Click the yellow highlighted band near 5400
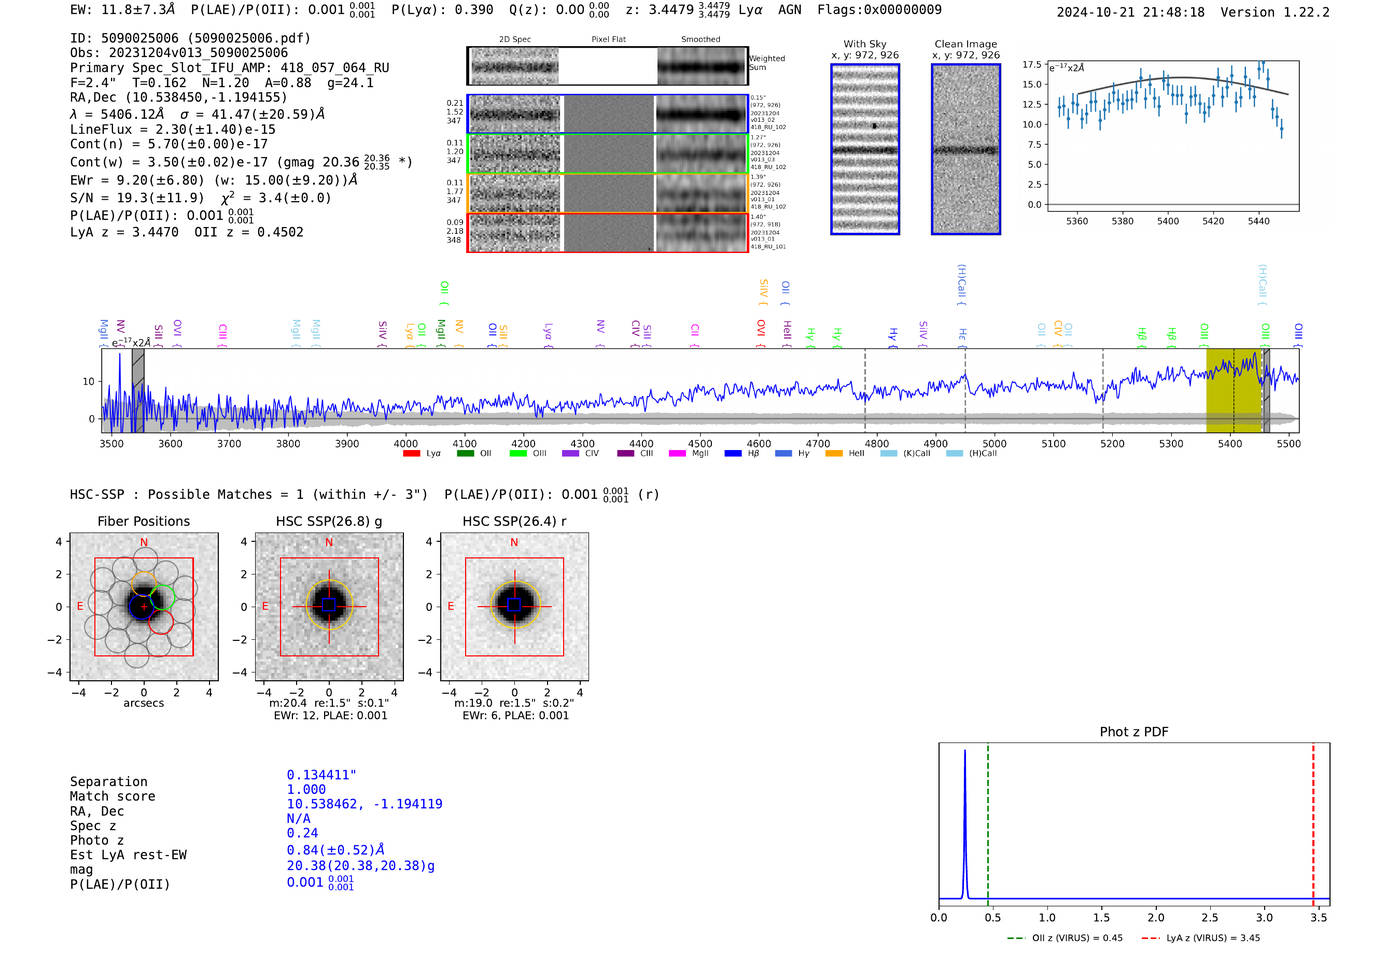1400x953 pixels. (1234, 390)
